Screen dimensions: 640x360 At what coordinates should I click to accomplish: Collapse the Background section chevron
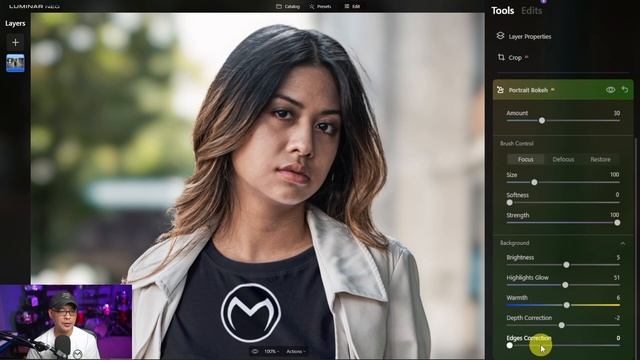pyautogui.click(x=622, y=243)
